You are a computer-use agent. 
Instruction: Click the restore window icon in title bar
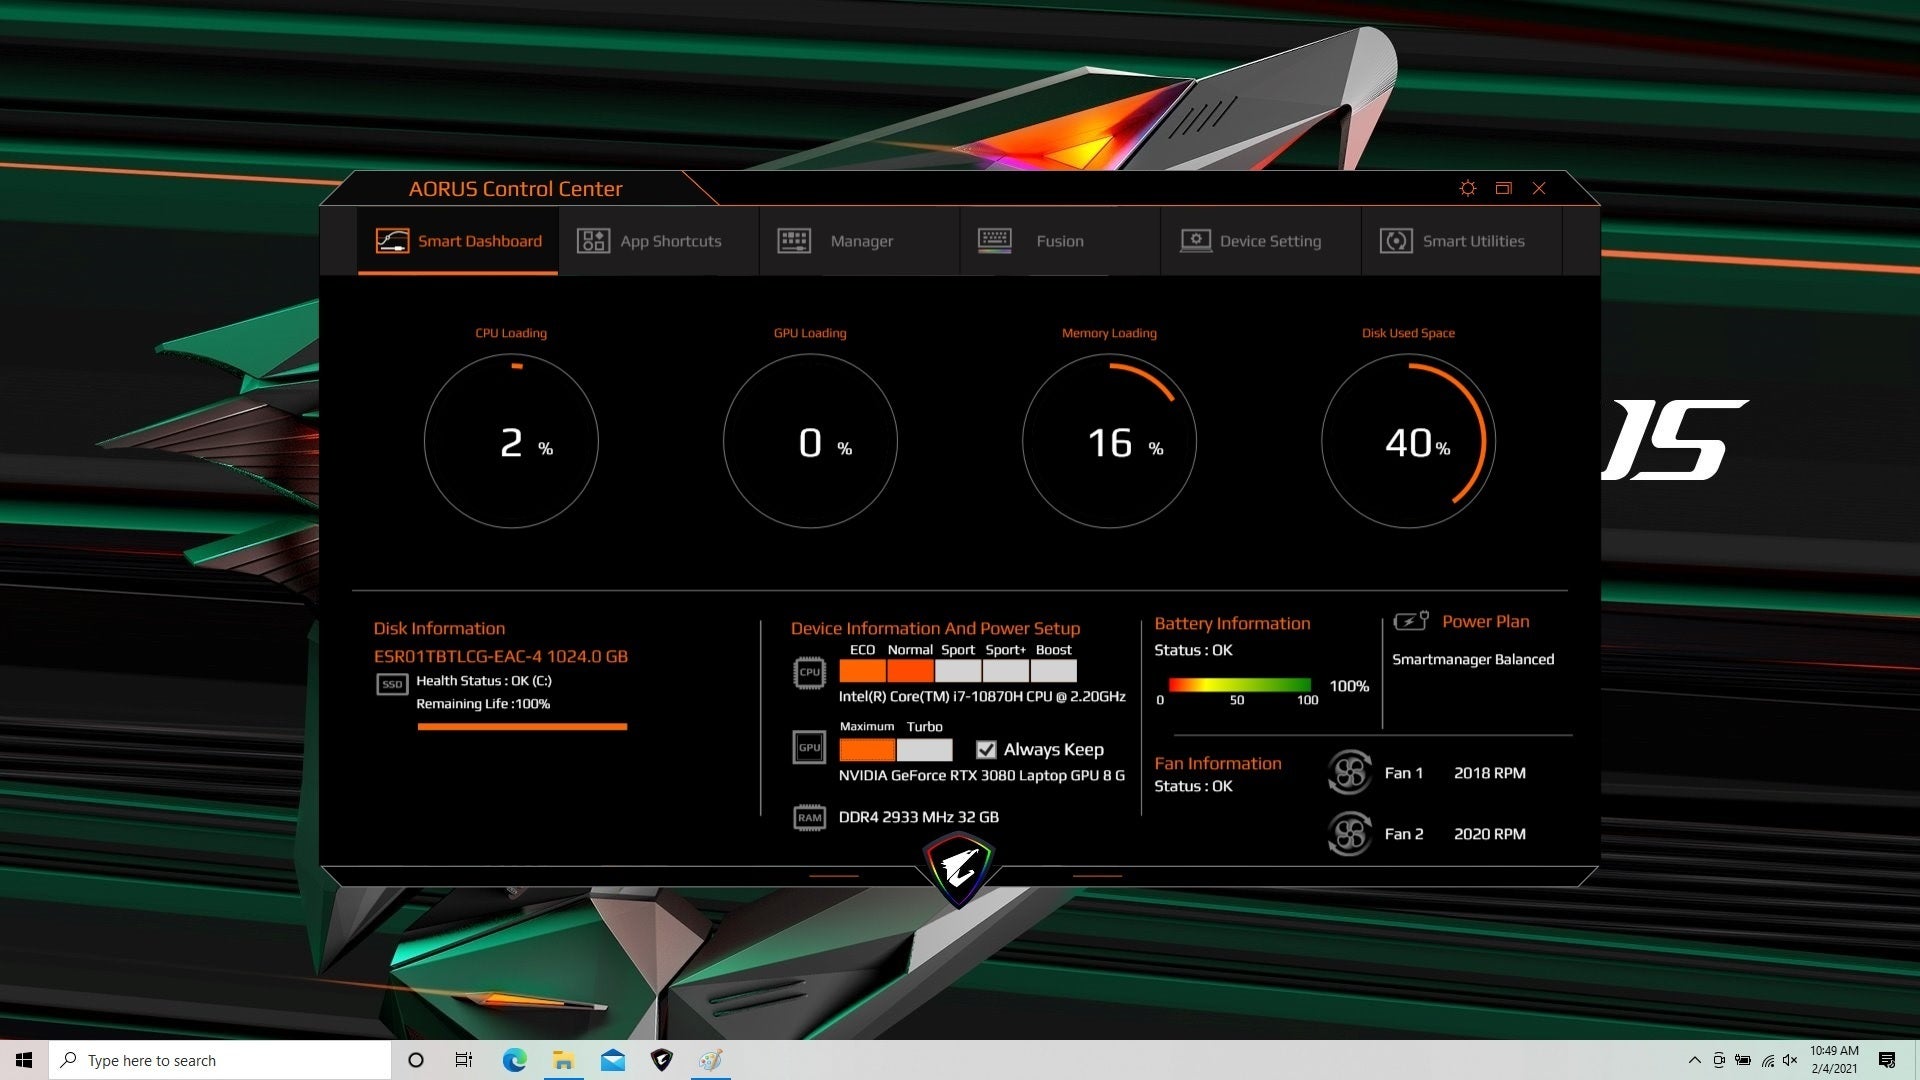click(x=1503, y=188)
